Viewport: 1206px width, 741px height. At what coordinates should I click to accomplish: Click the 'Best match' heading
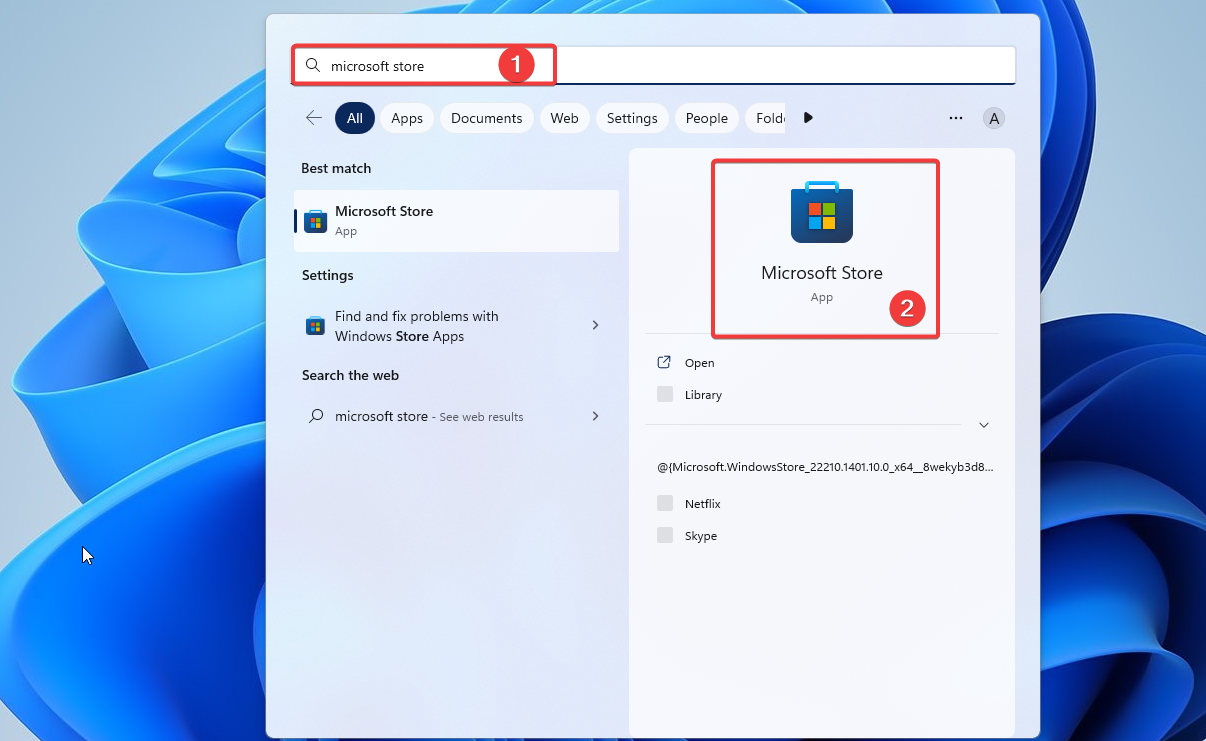pyautogui.click(x=336, y=168)
